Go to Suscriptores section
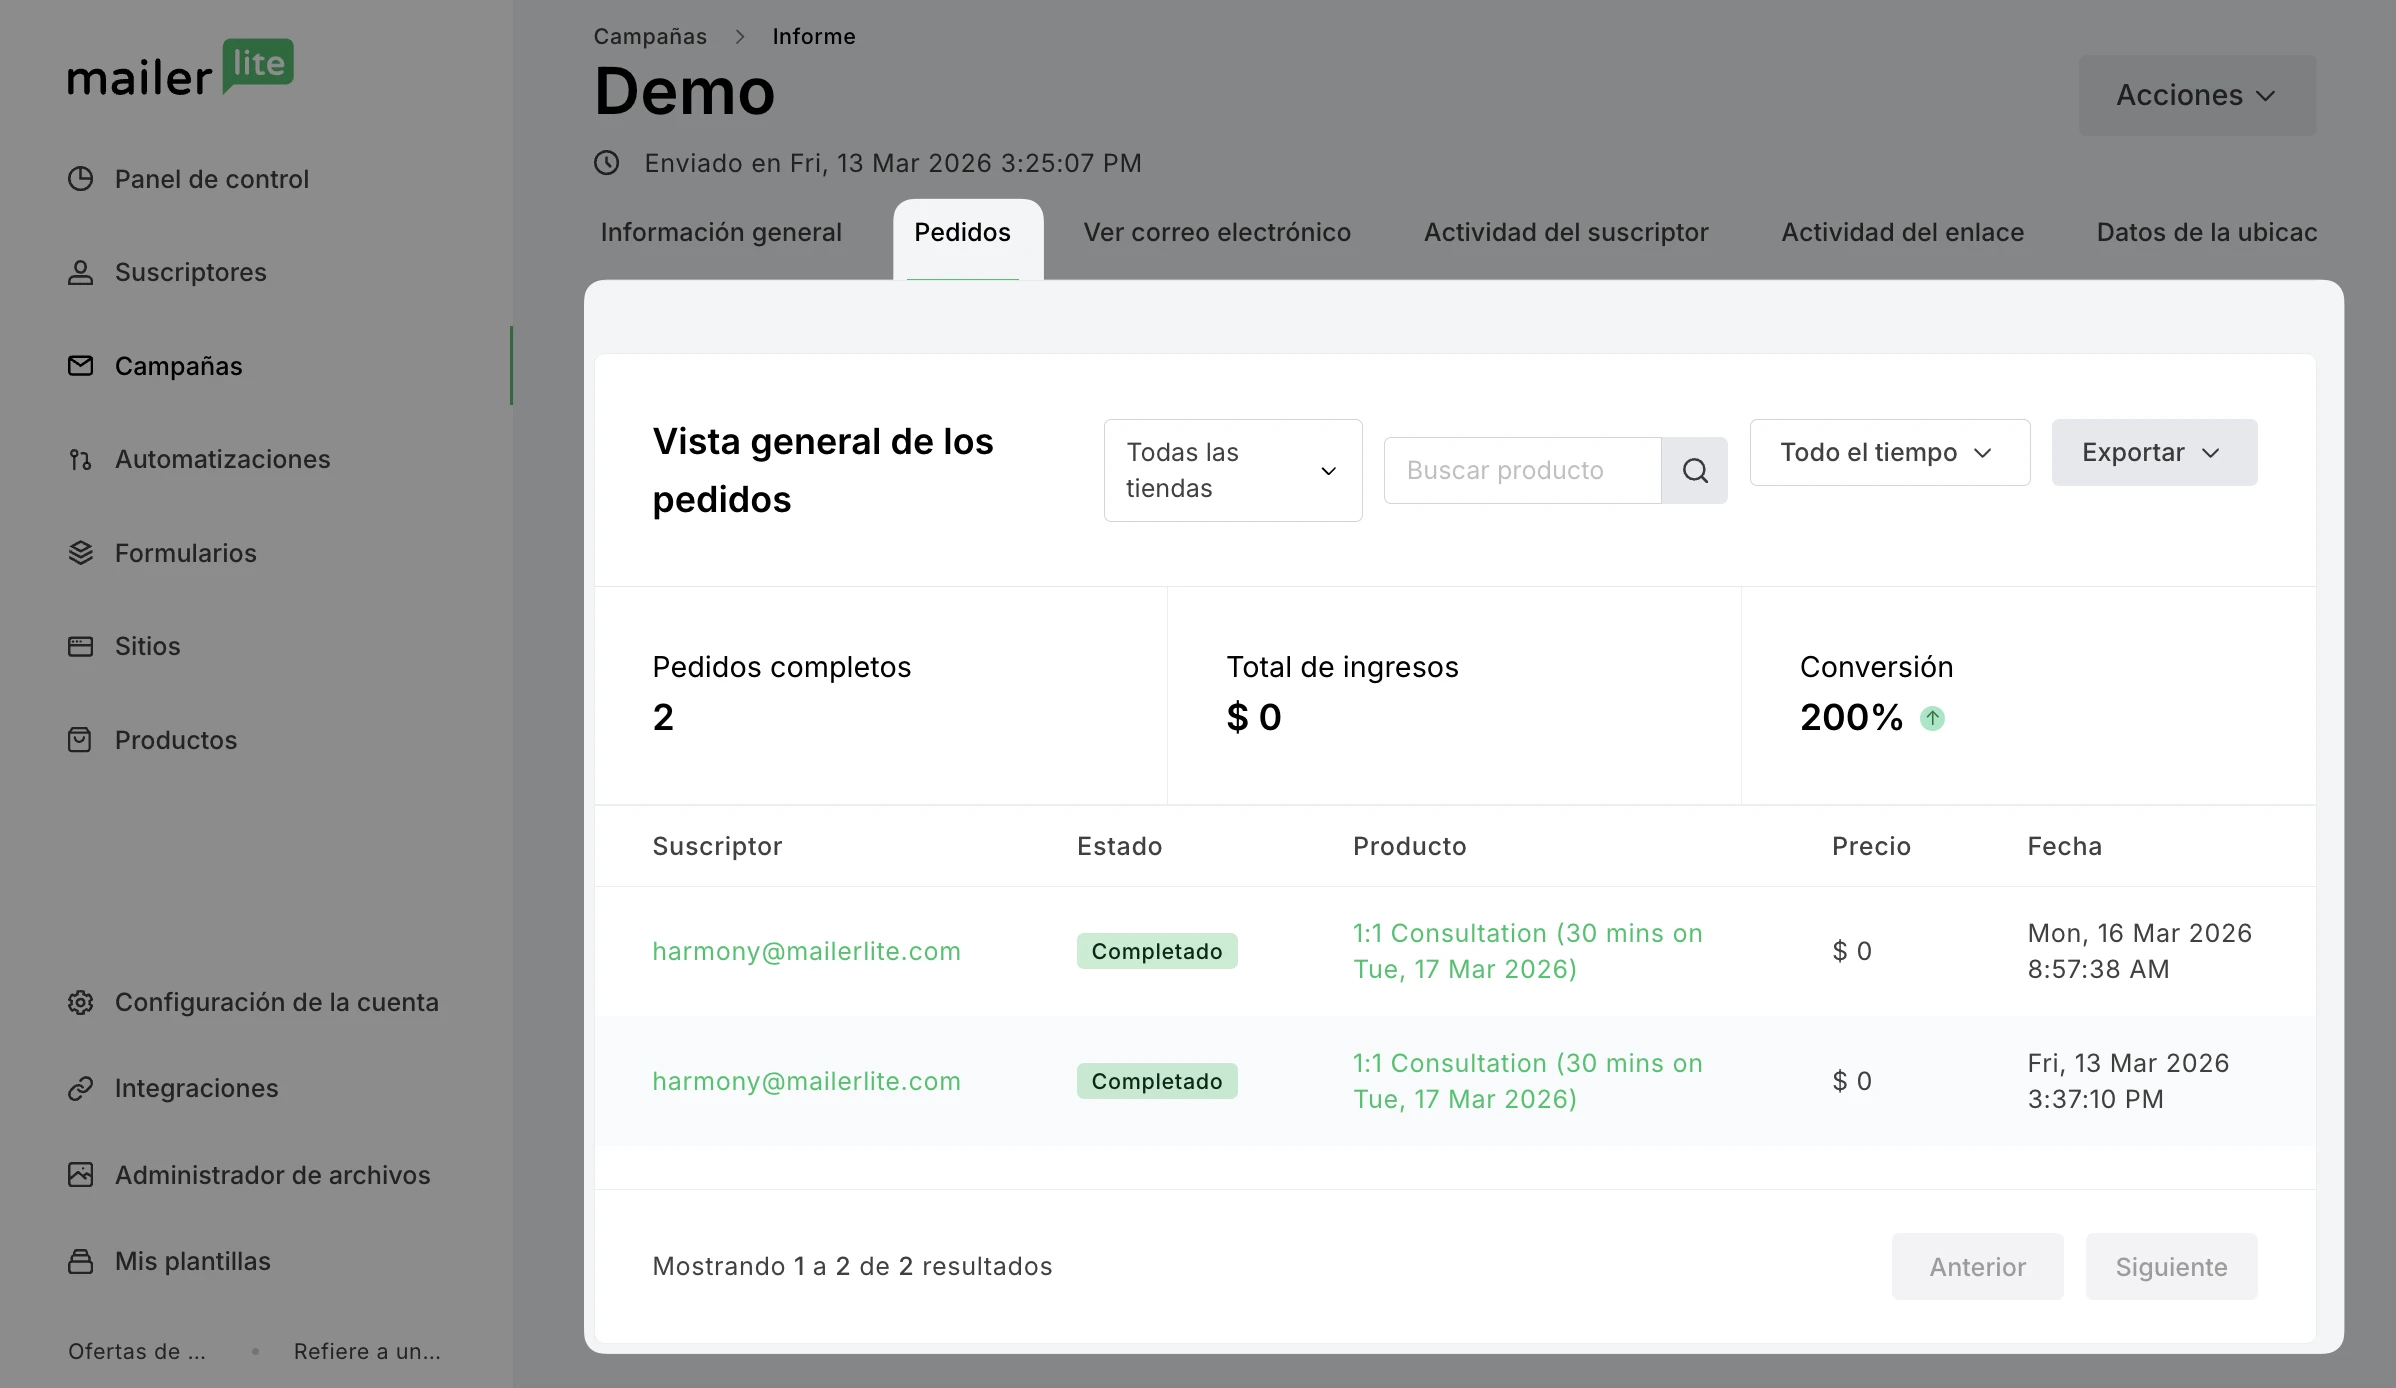The height and width of the screenshot is (1388, 2396). (x=191, y=272)
